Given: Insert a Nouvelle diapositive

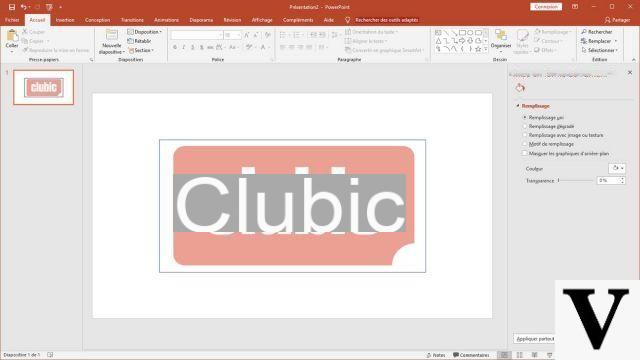Looking at the screenshot, I should point(111,41).
